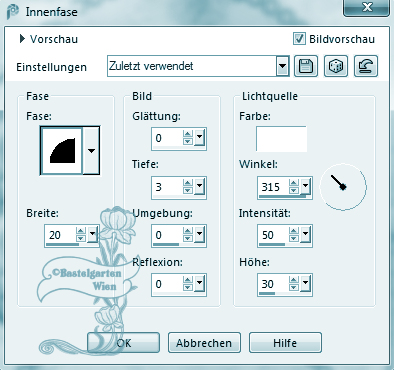Open the Winkel slider popup arrow
Viewport: 394px width, 370px height.
[x=305, y=187]
